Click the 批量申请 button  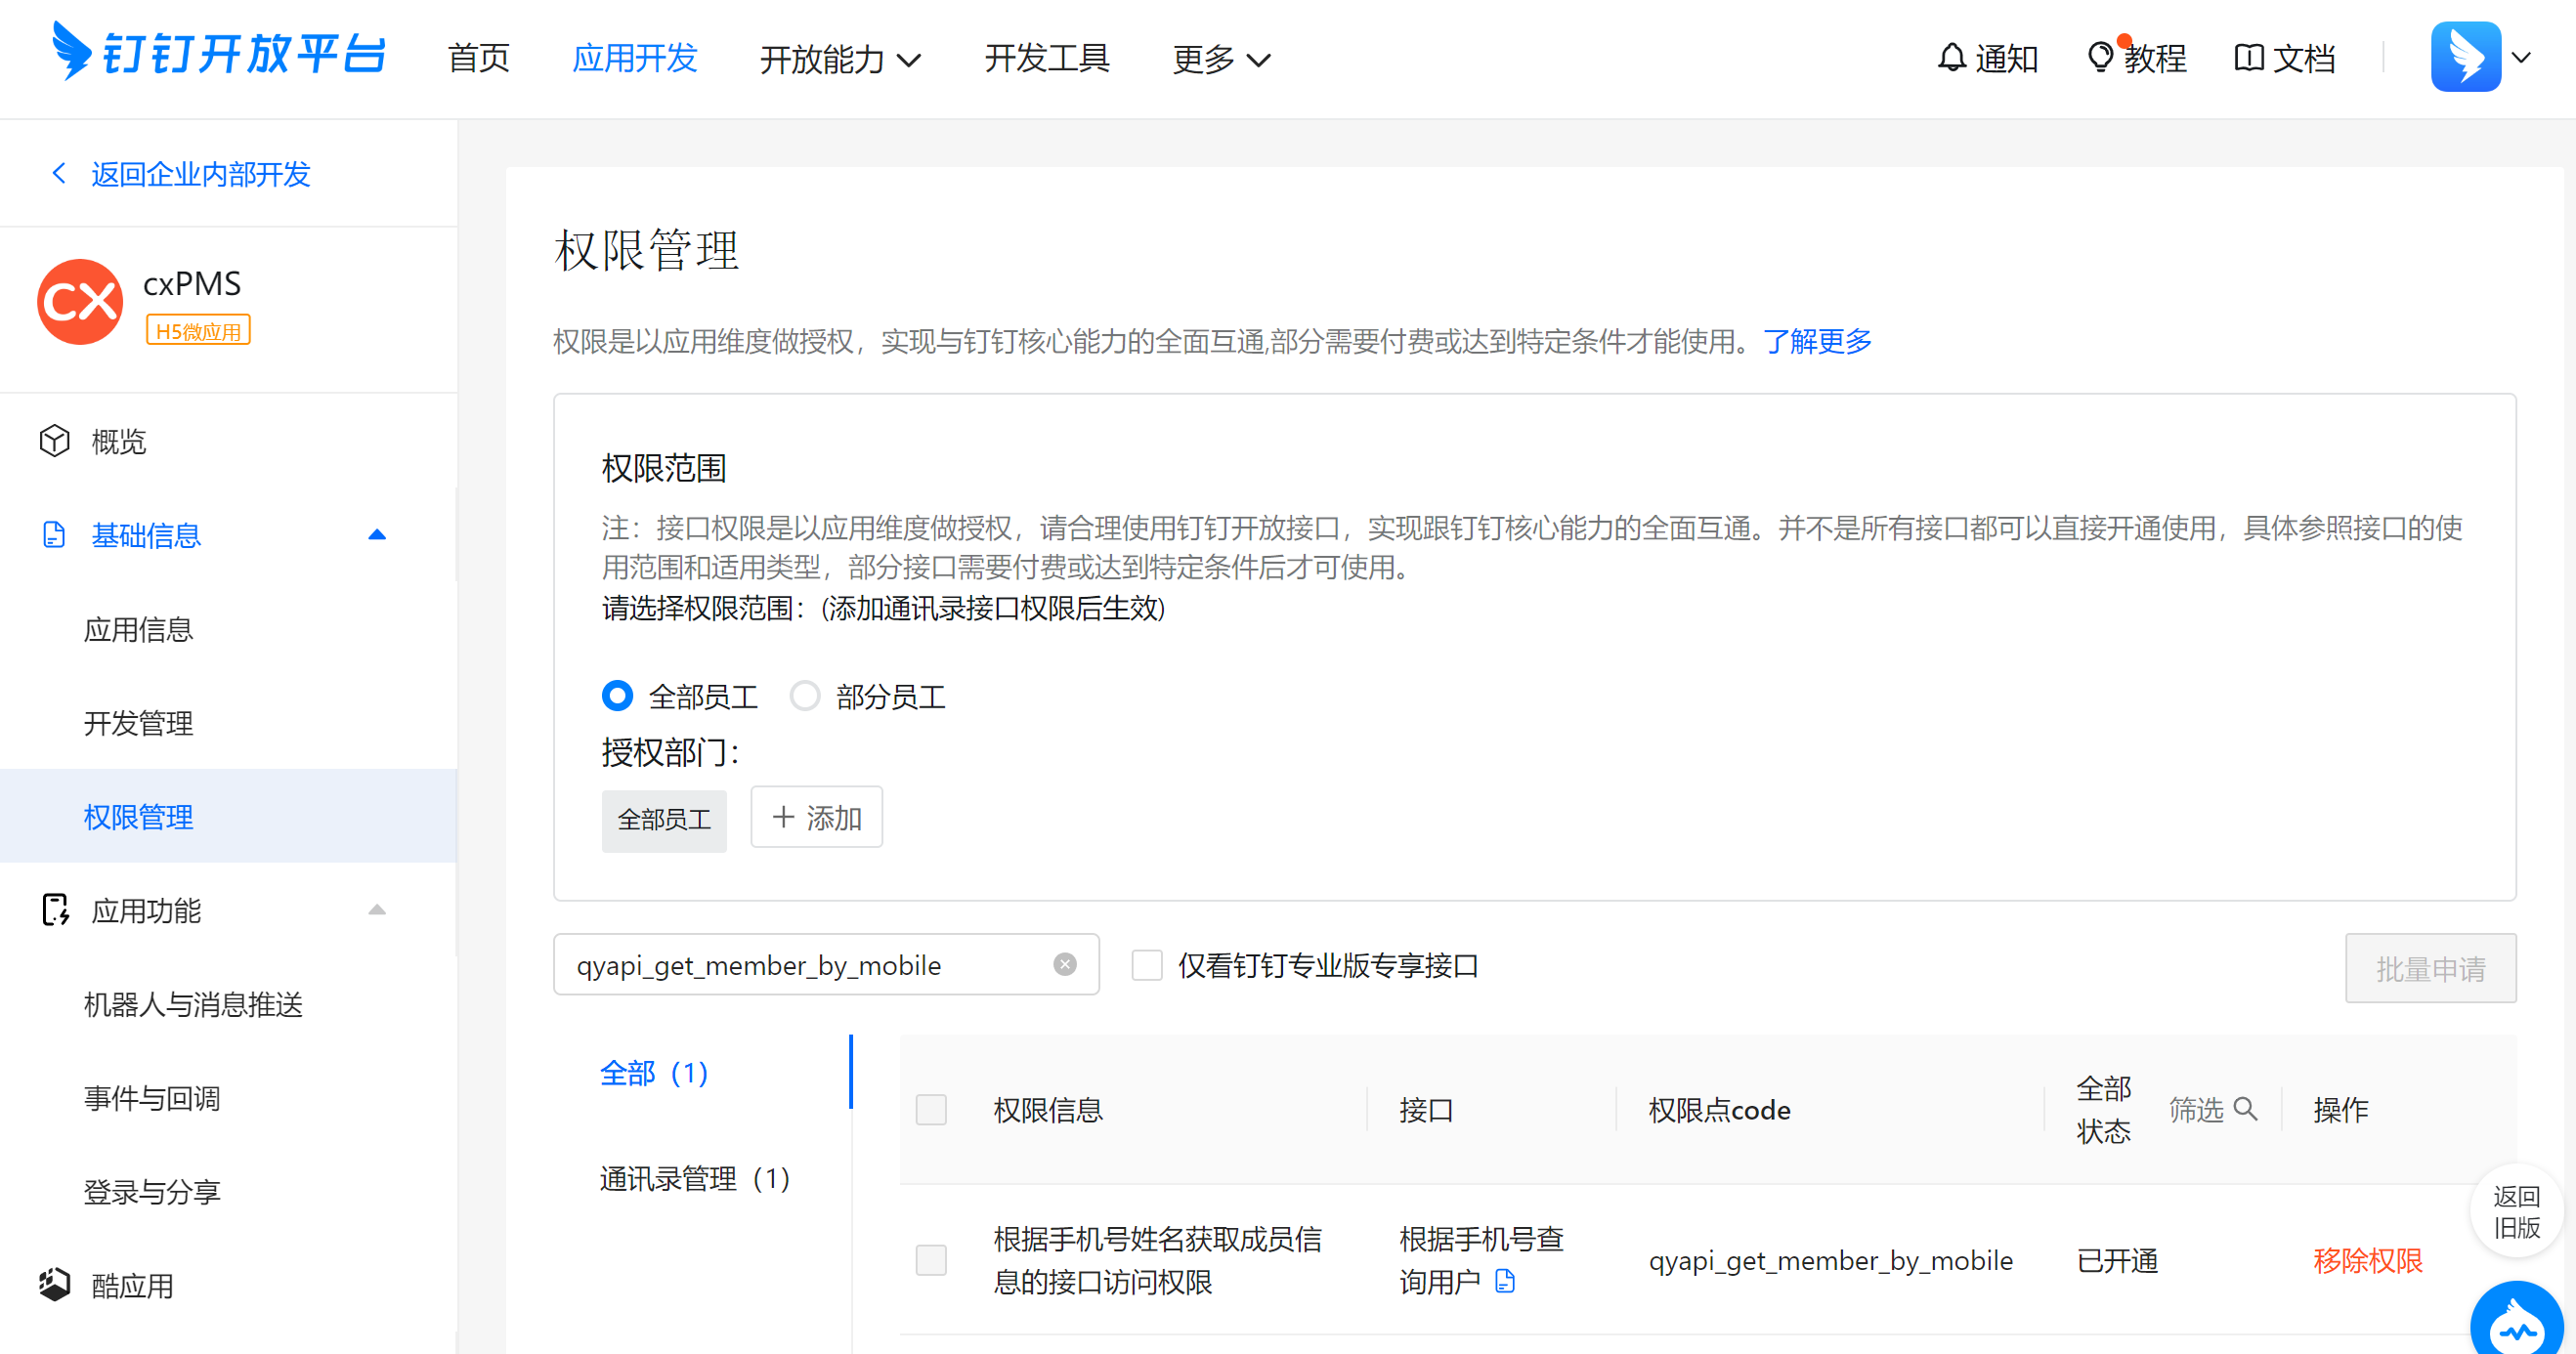(2430, 968)
